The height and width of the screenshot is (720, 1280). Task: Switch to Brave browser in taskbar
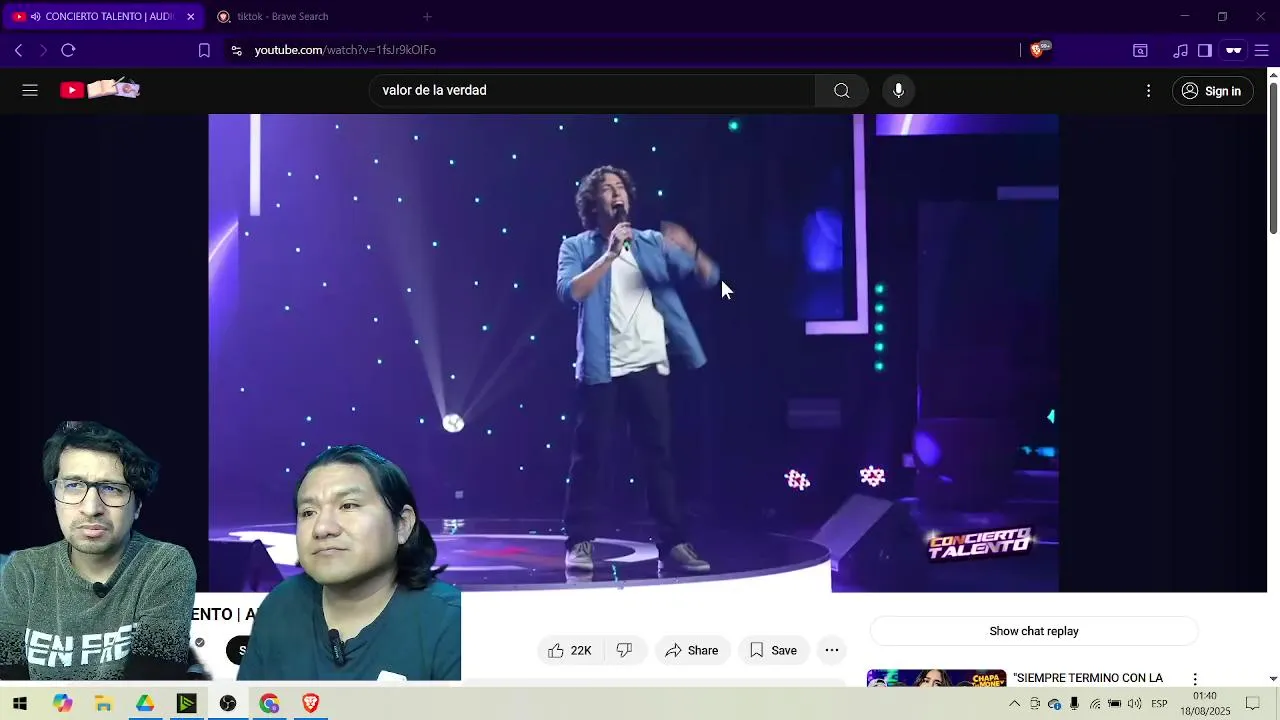[x=311, y=704]
